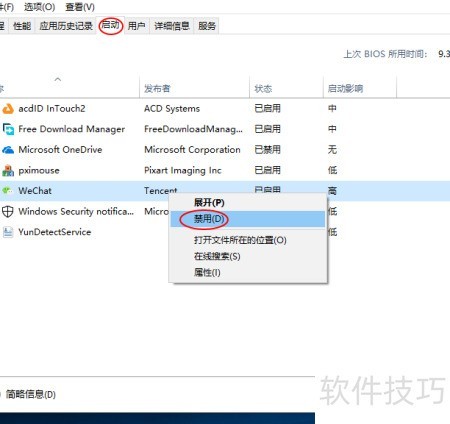Sort by 发布者 column header
This screenshot has width=450, height=424.
click(x=157, y=89)
